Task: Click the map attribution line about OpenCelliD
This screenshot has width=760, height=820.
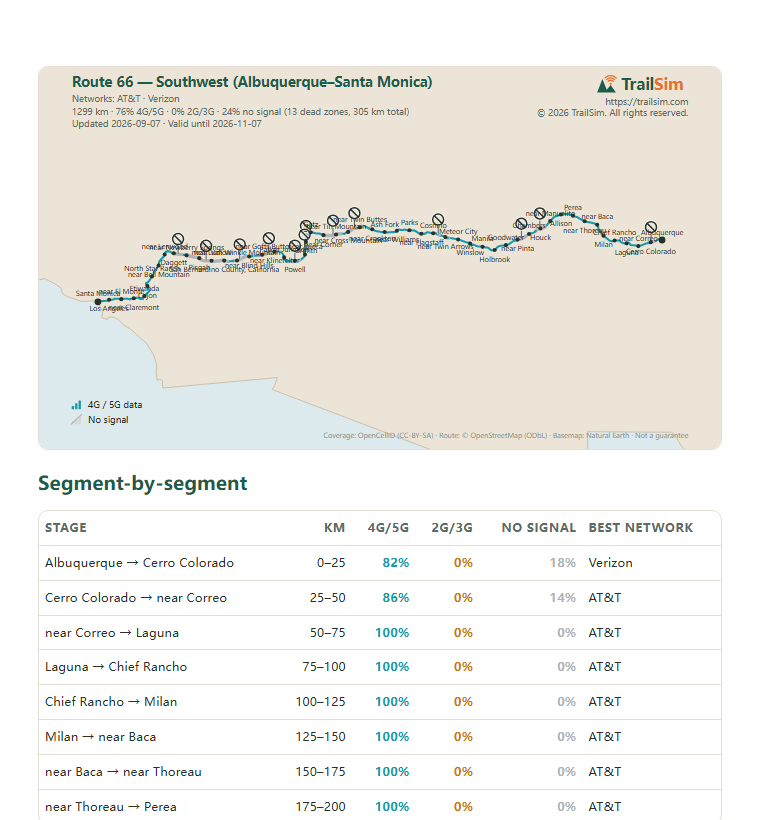Action: tap(506, 436)
